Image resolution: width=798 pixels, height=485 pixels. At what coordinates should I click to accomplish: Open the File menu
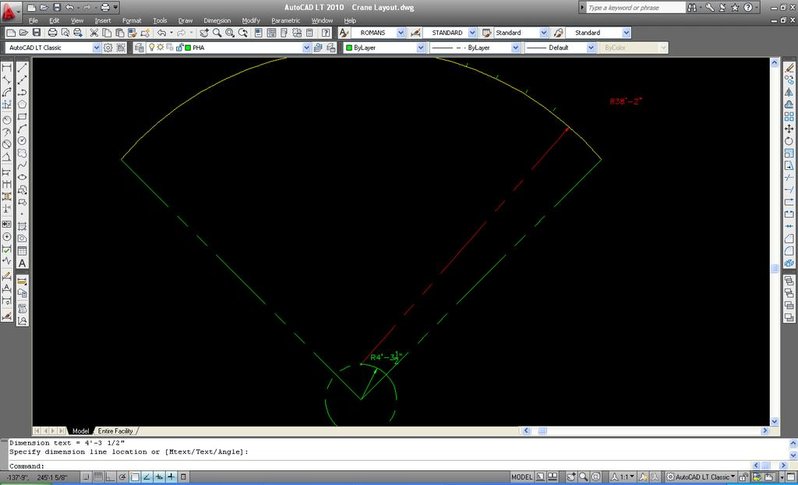point(34,21)
